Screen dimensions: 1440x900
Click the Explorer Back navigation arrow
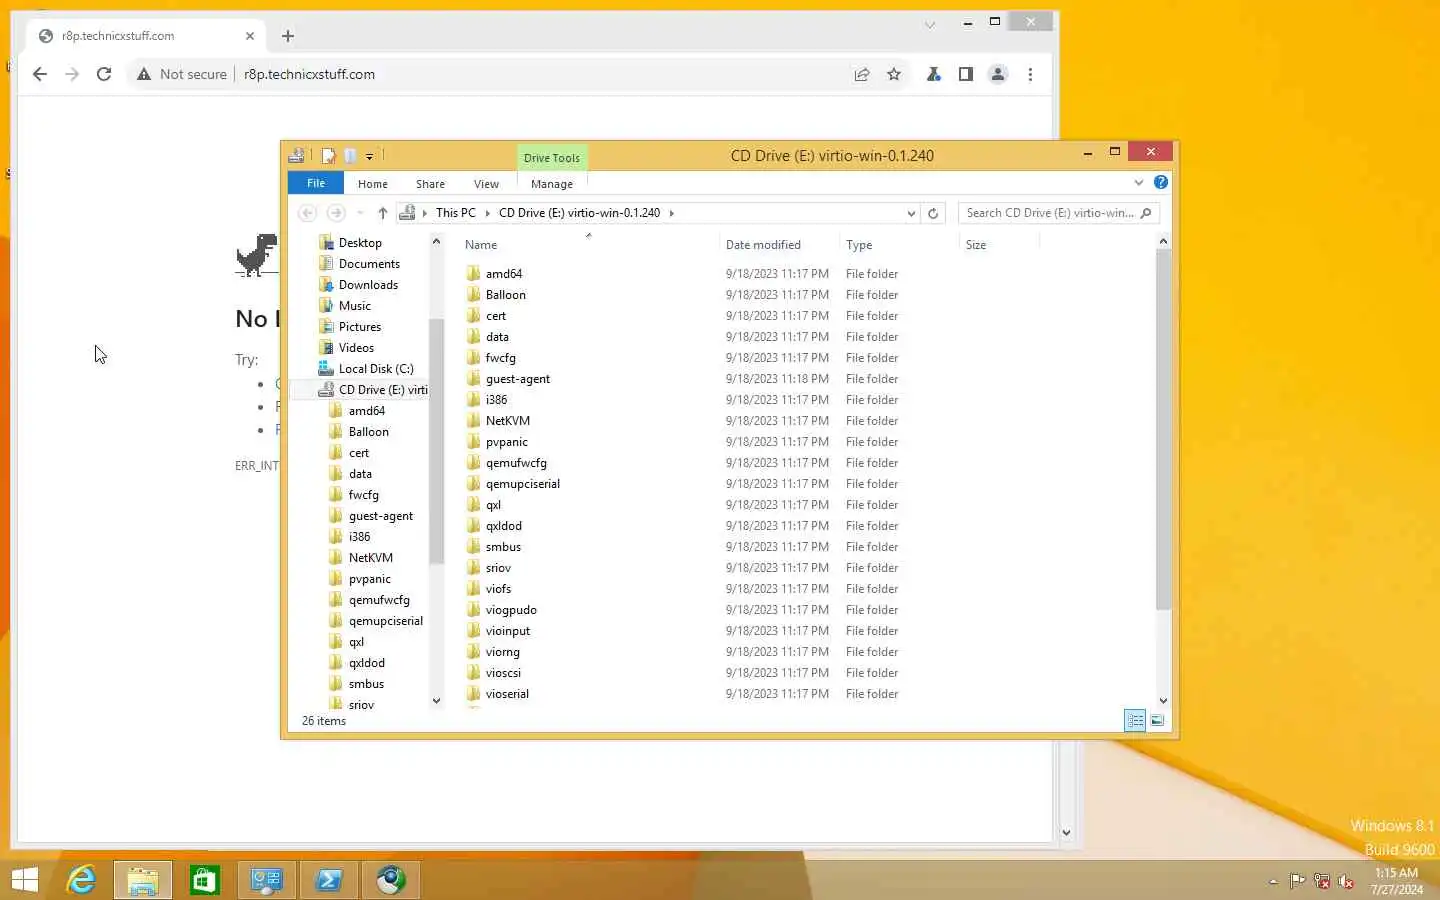coord(307,213)
